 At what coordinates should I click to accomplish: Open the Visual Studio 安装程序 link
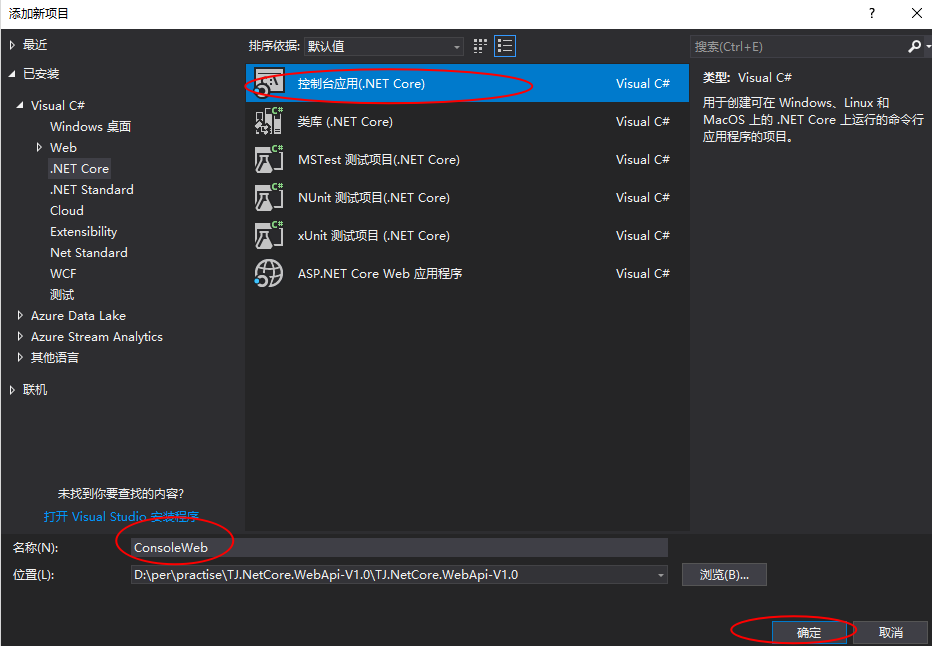pos(121,516)
